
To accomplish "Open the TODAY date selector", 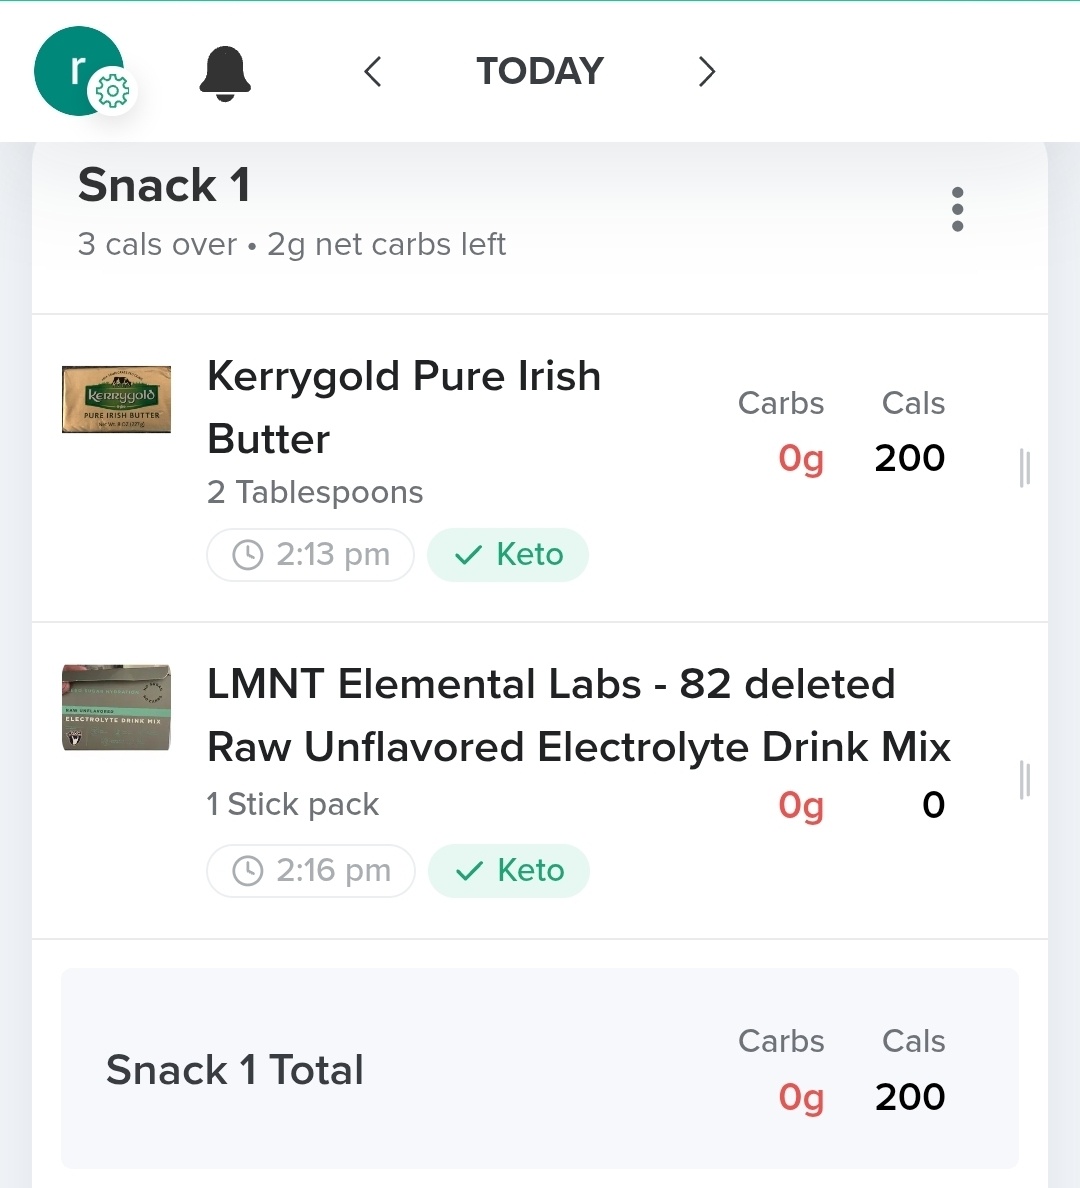I will point(540,72).
